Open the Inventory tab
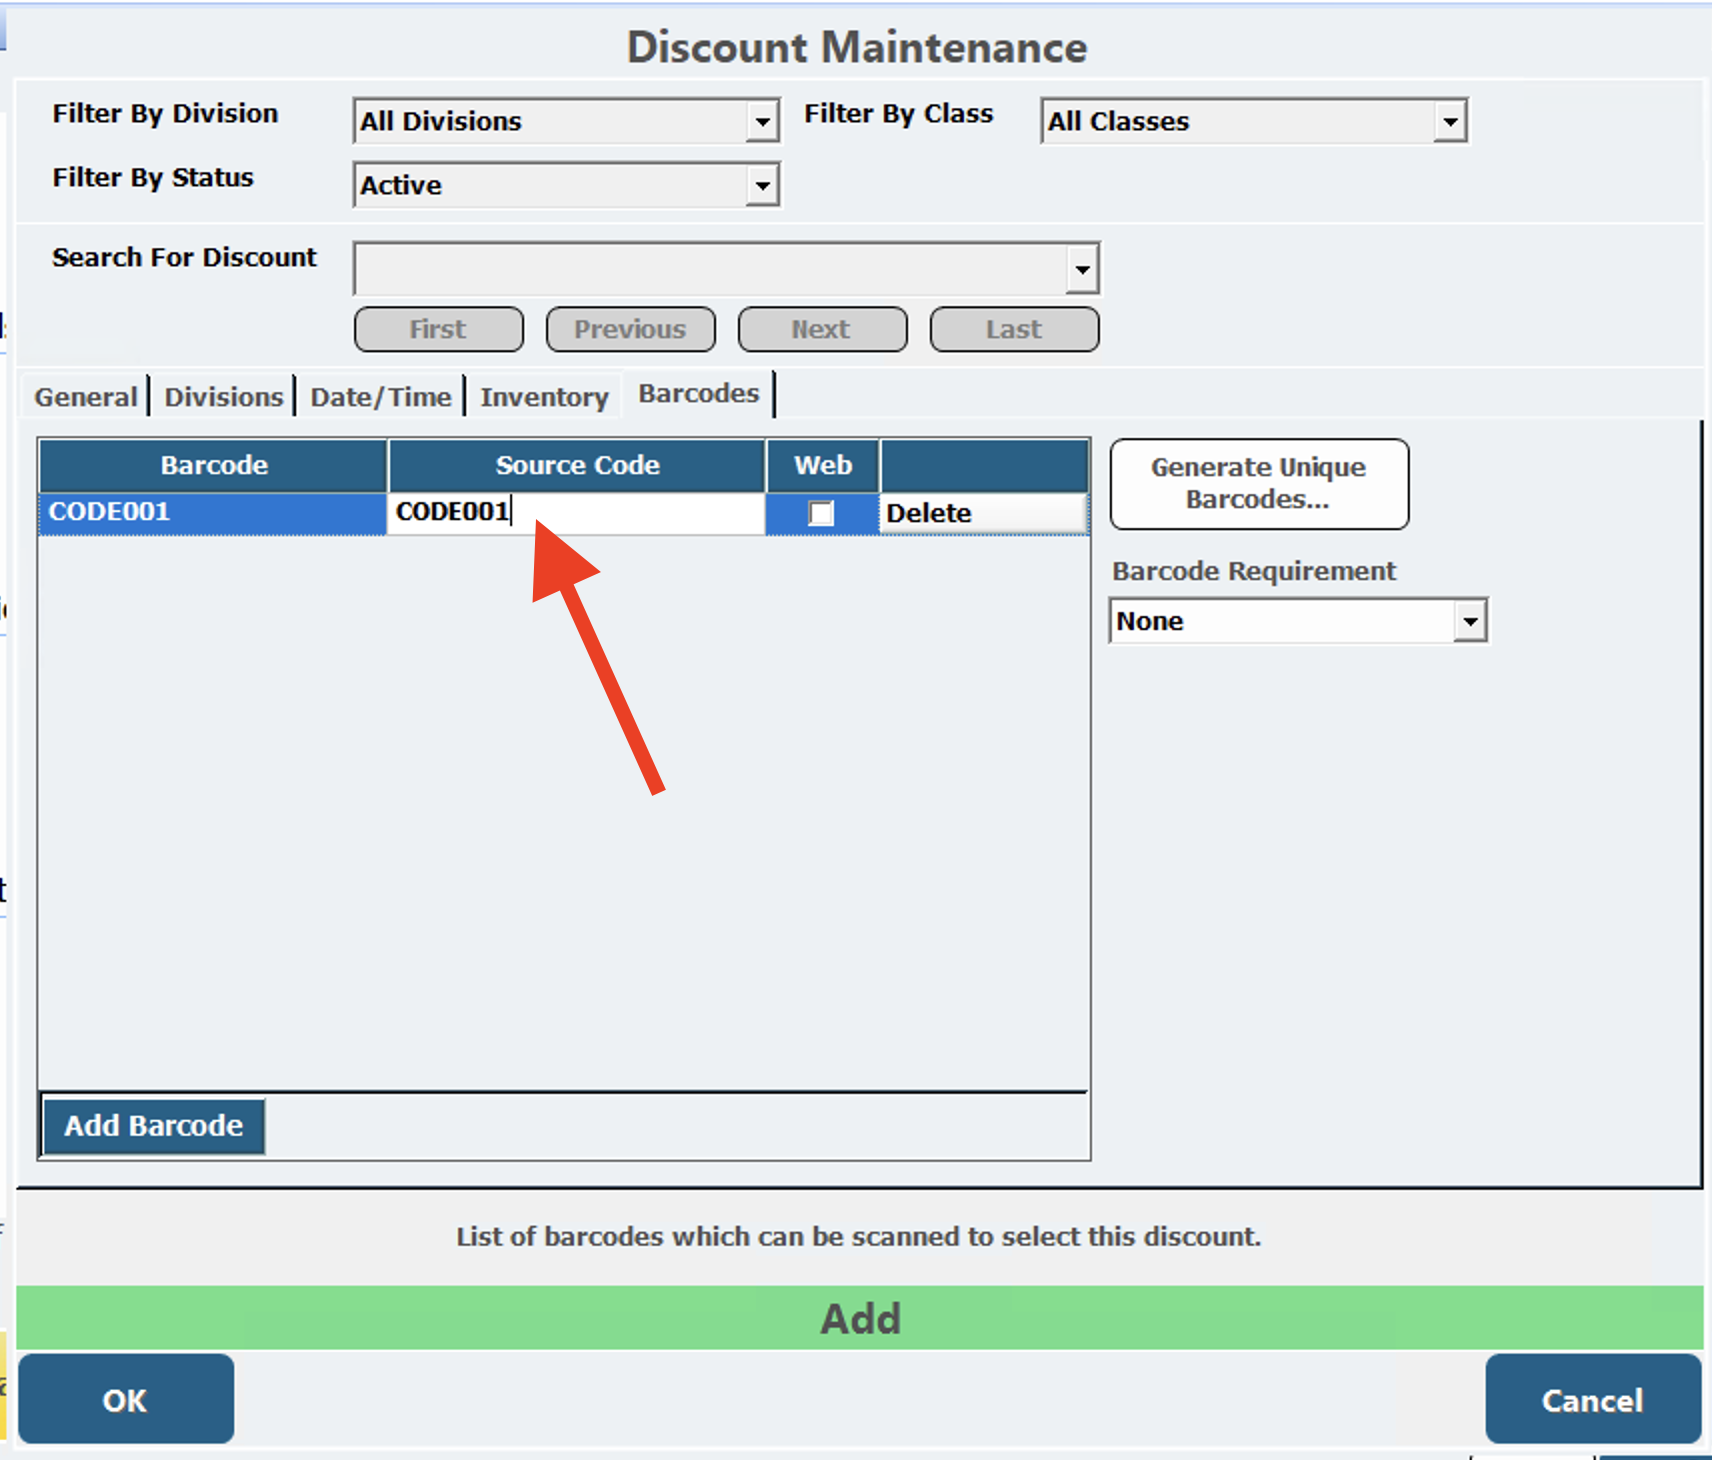 click(544, 397)
